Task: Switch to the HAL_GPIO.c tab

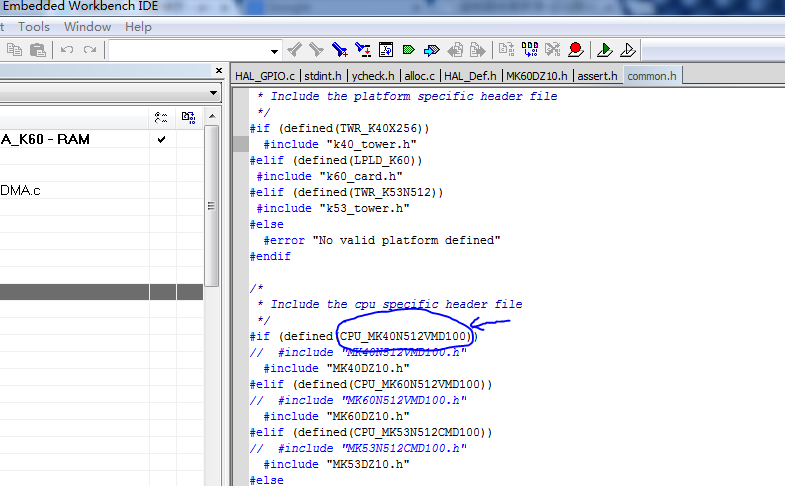Action: [265, 76]
